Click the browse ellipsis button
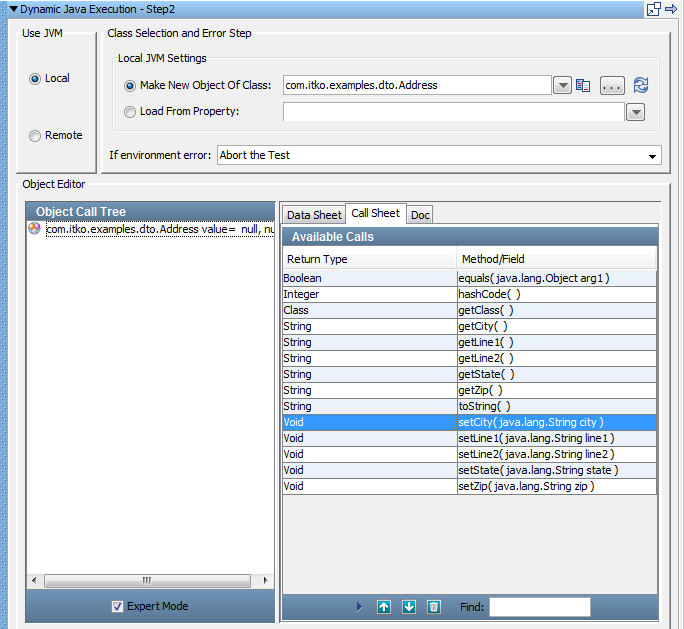Screen dimensions: 684x629 click(612, 86)
